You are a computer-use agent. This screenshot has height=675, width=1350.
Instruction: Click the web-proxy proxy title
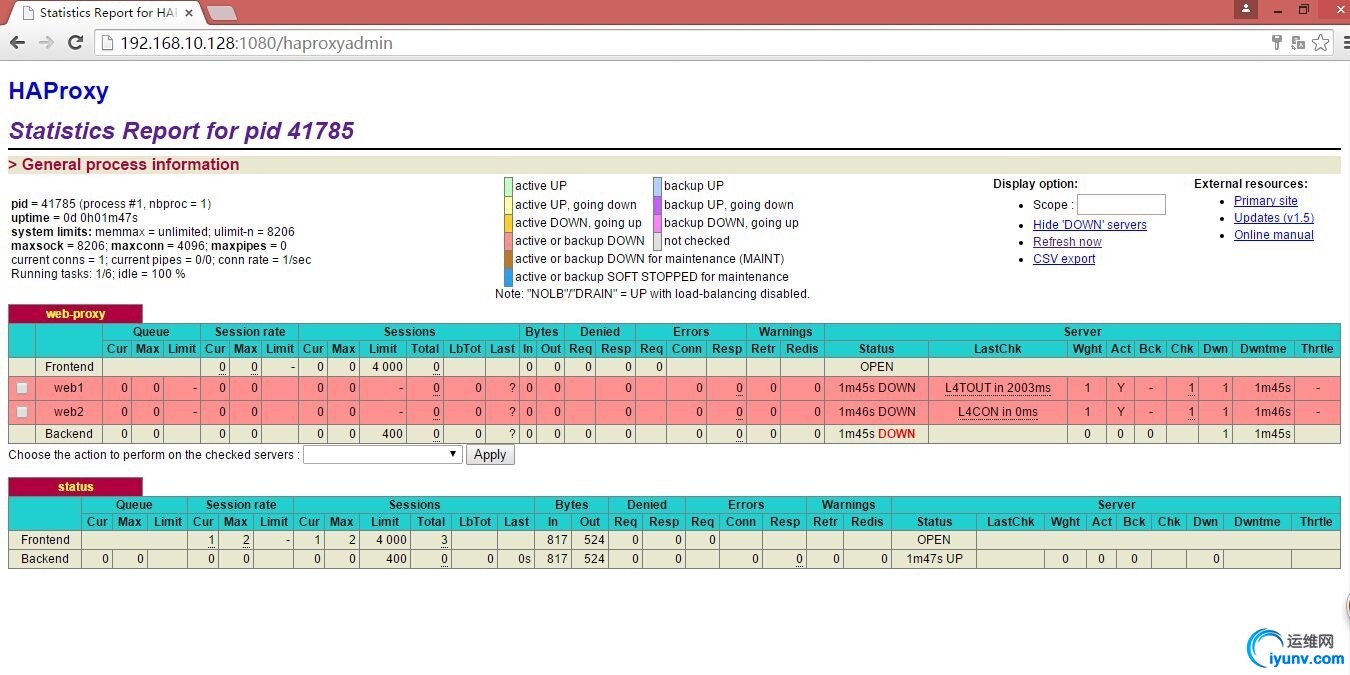75,314
